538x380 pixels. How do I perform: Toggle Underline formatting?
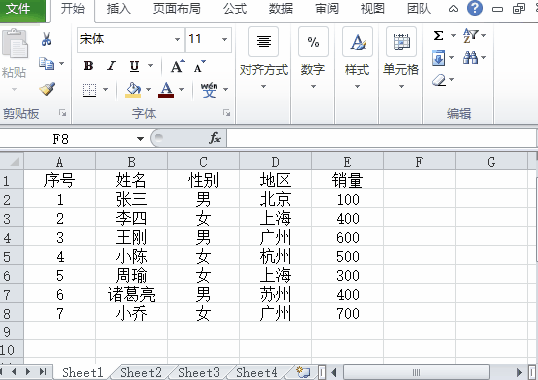coord(134,66)
